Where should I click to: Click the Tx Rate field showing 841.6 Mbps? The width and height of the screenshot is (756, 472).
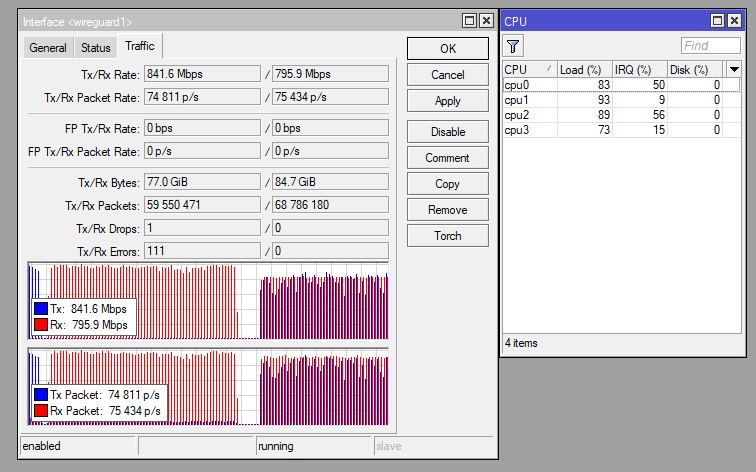point(202,74)
